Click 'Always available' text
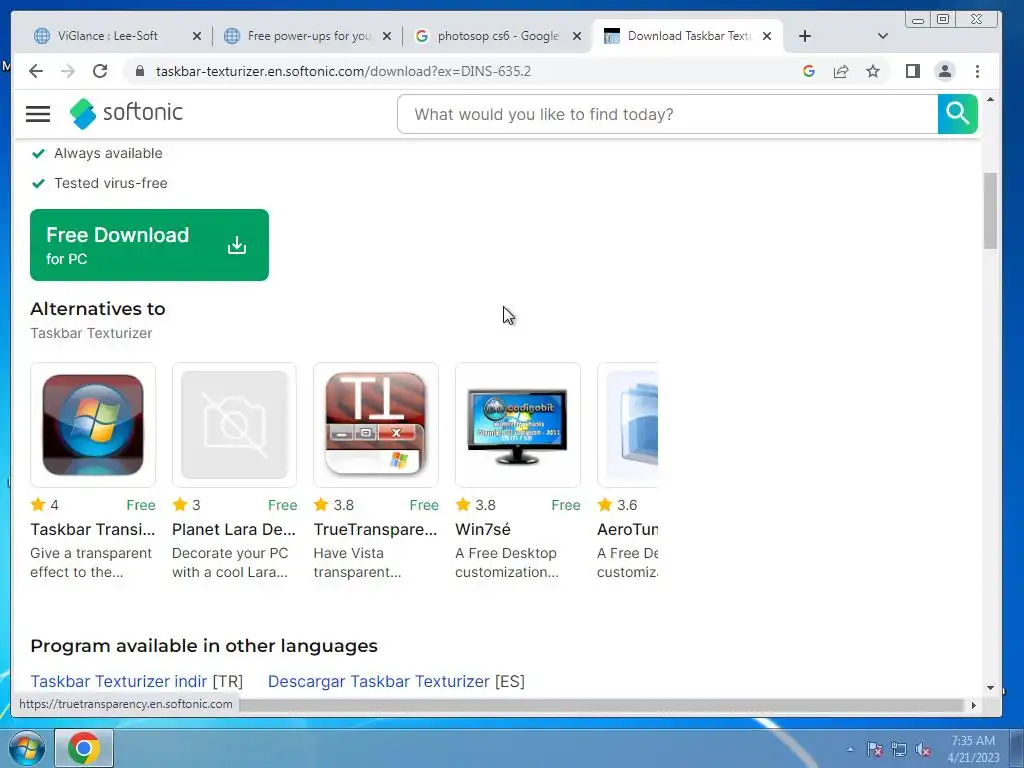1024x768 pixels. coord(108,153)
